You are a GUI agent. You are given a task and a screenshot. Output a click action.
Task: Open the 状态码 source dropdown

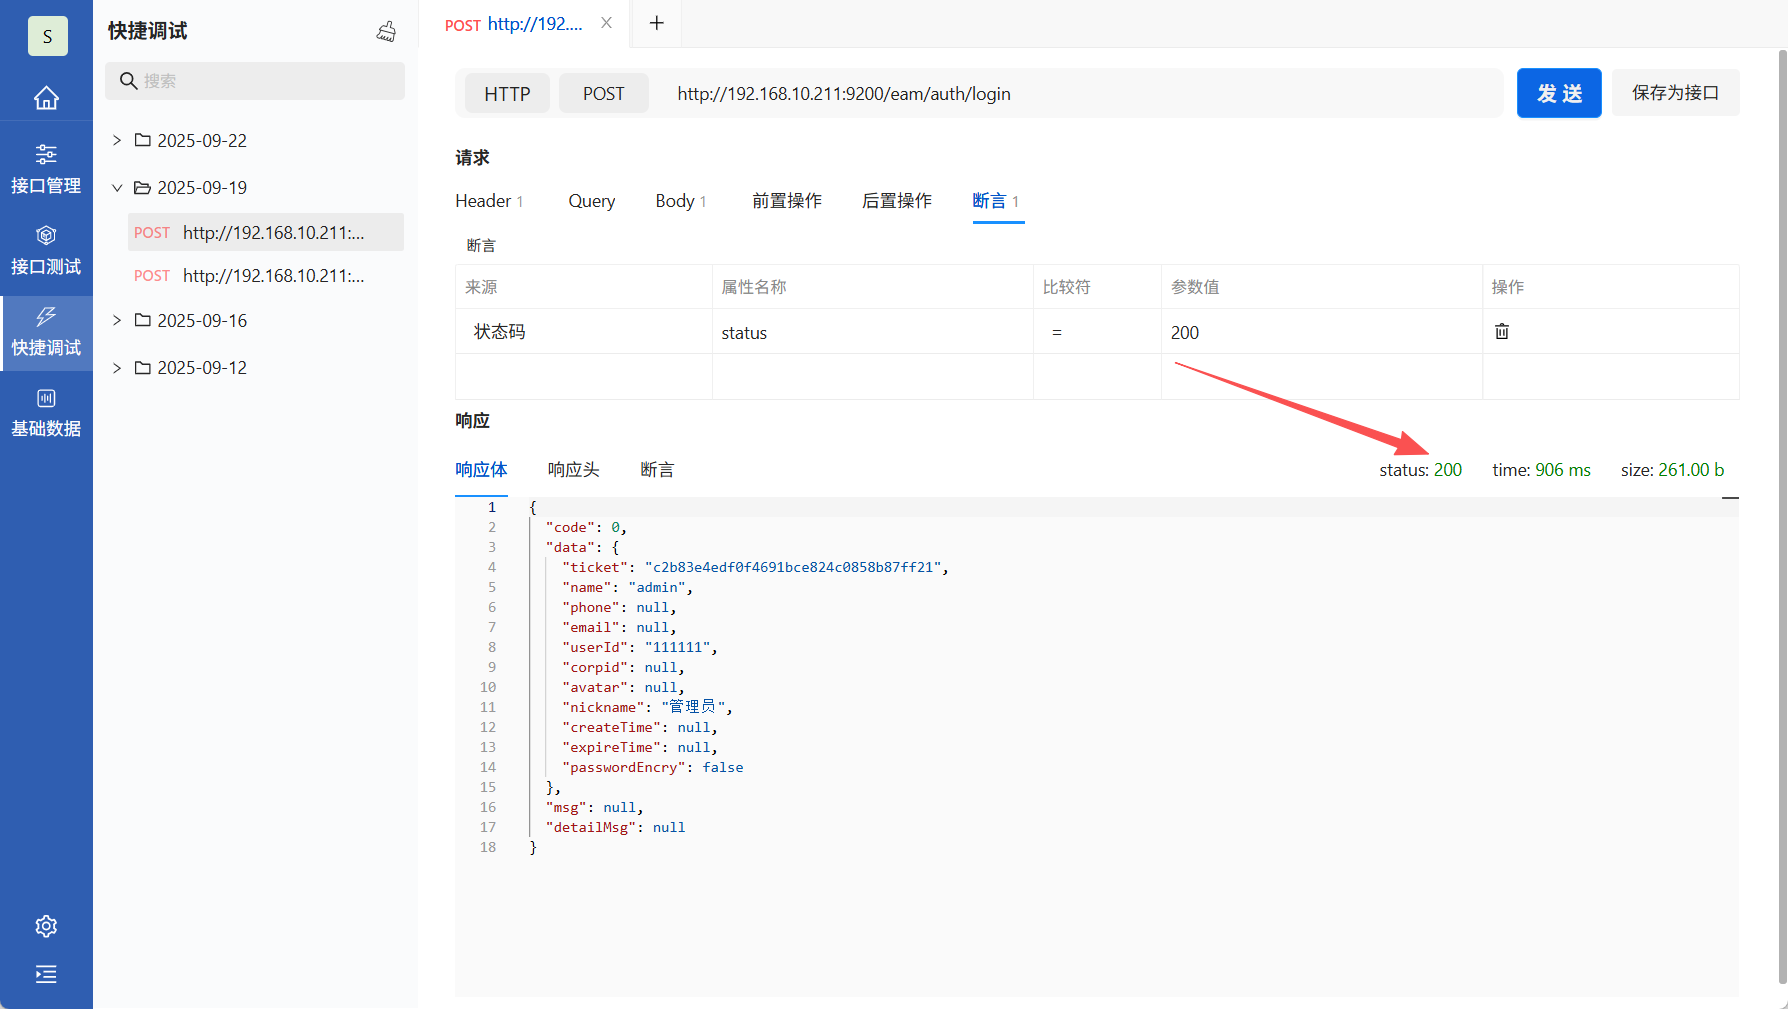coord(584,332)
